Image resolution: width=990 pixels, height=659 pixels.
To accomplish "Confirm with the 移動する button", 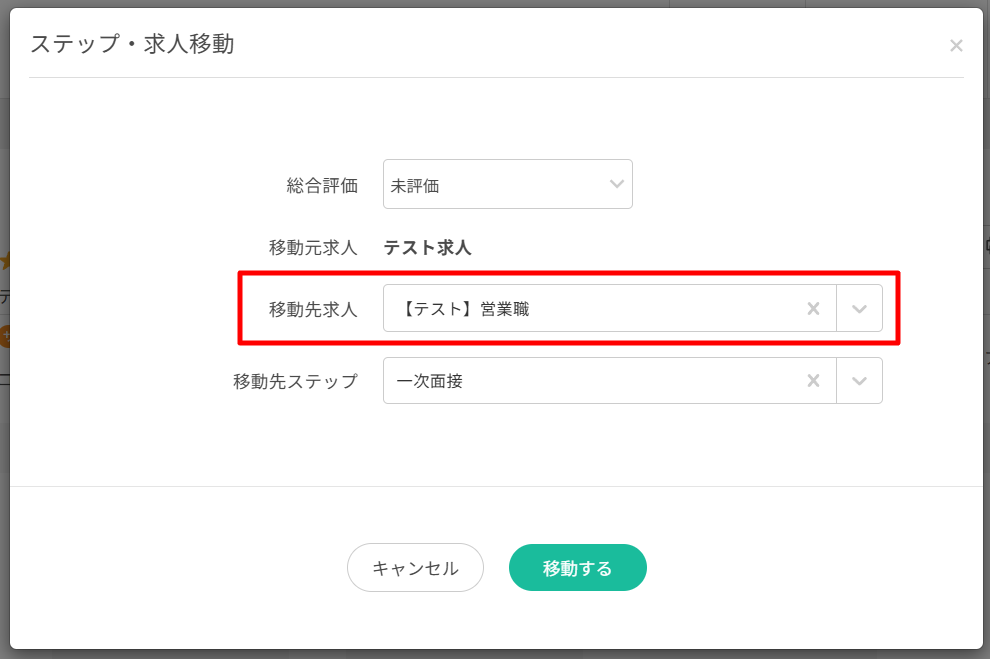I will tap(577, 568).
